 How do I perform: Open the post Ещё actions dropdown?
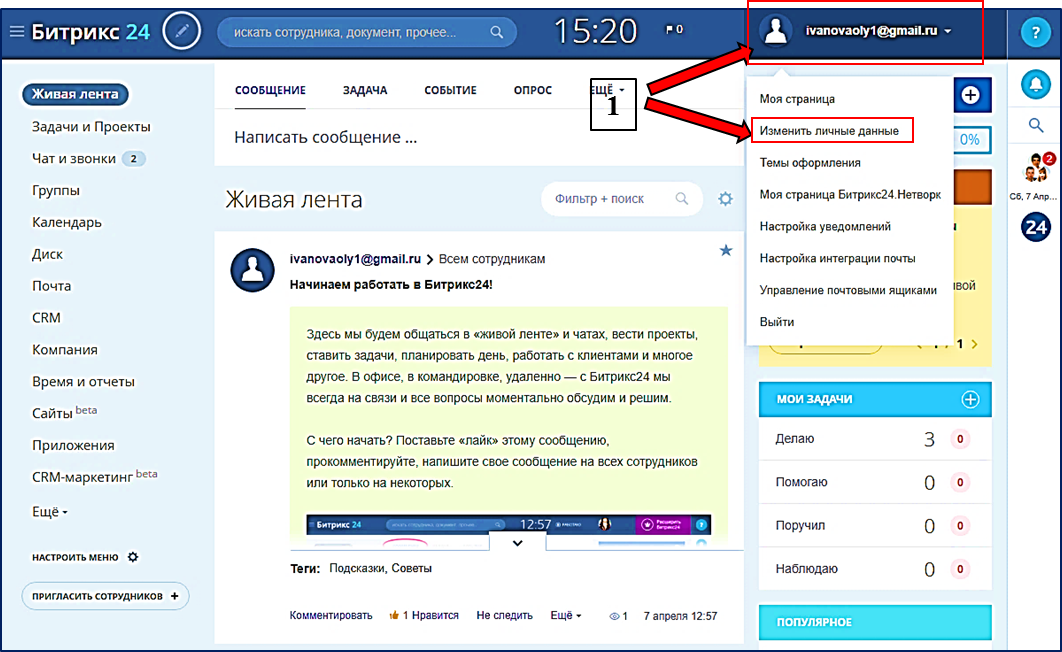566,615
